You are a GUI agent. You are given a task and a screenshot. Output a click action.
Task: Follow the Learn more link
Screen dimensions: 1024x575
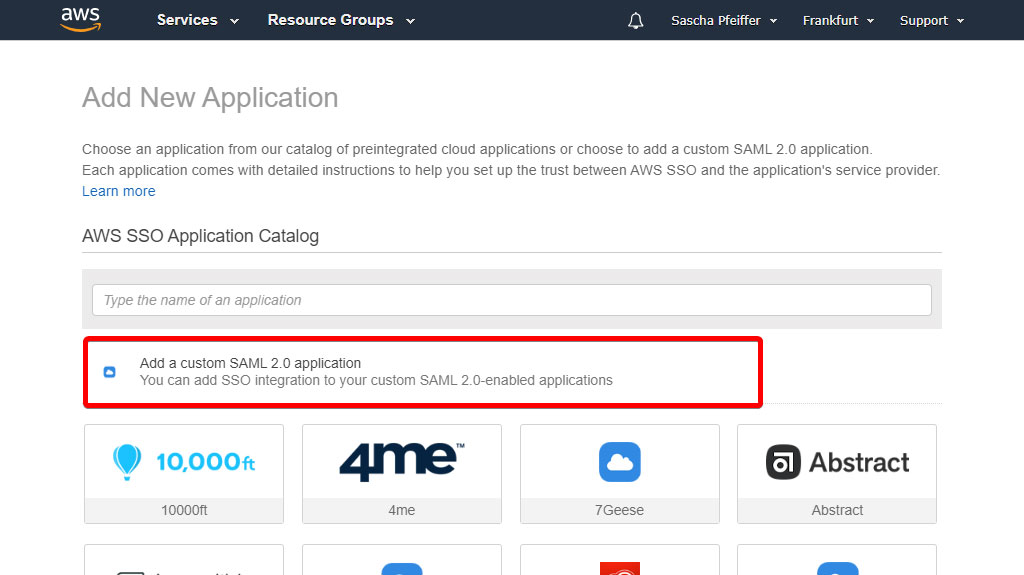(x=119, y=191)
